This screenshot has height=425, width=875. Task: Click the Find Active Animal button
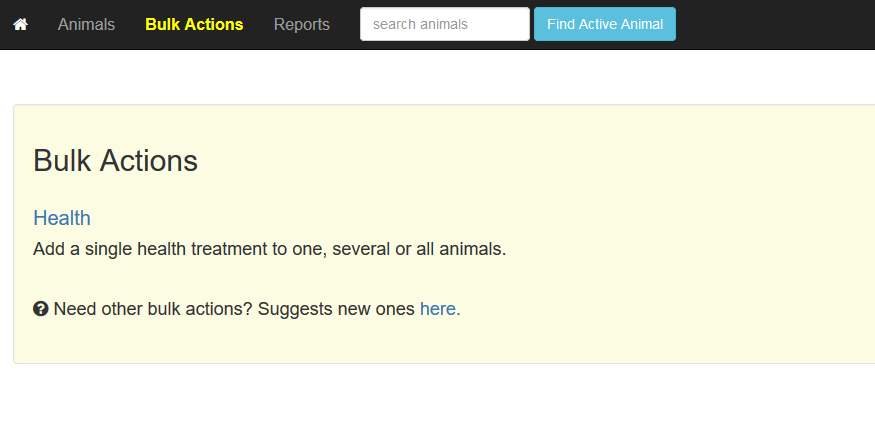click(605, 24)
